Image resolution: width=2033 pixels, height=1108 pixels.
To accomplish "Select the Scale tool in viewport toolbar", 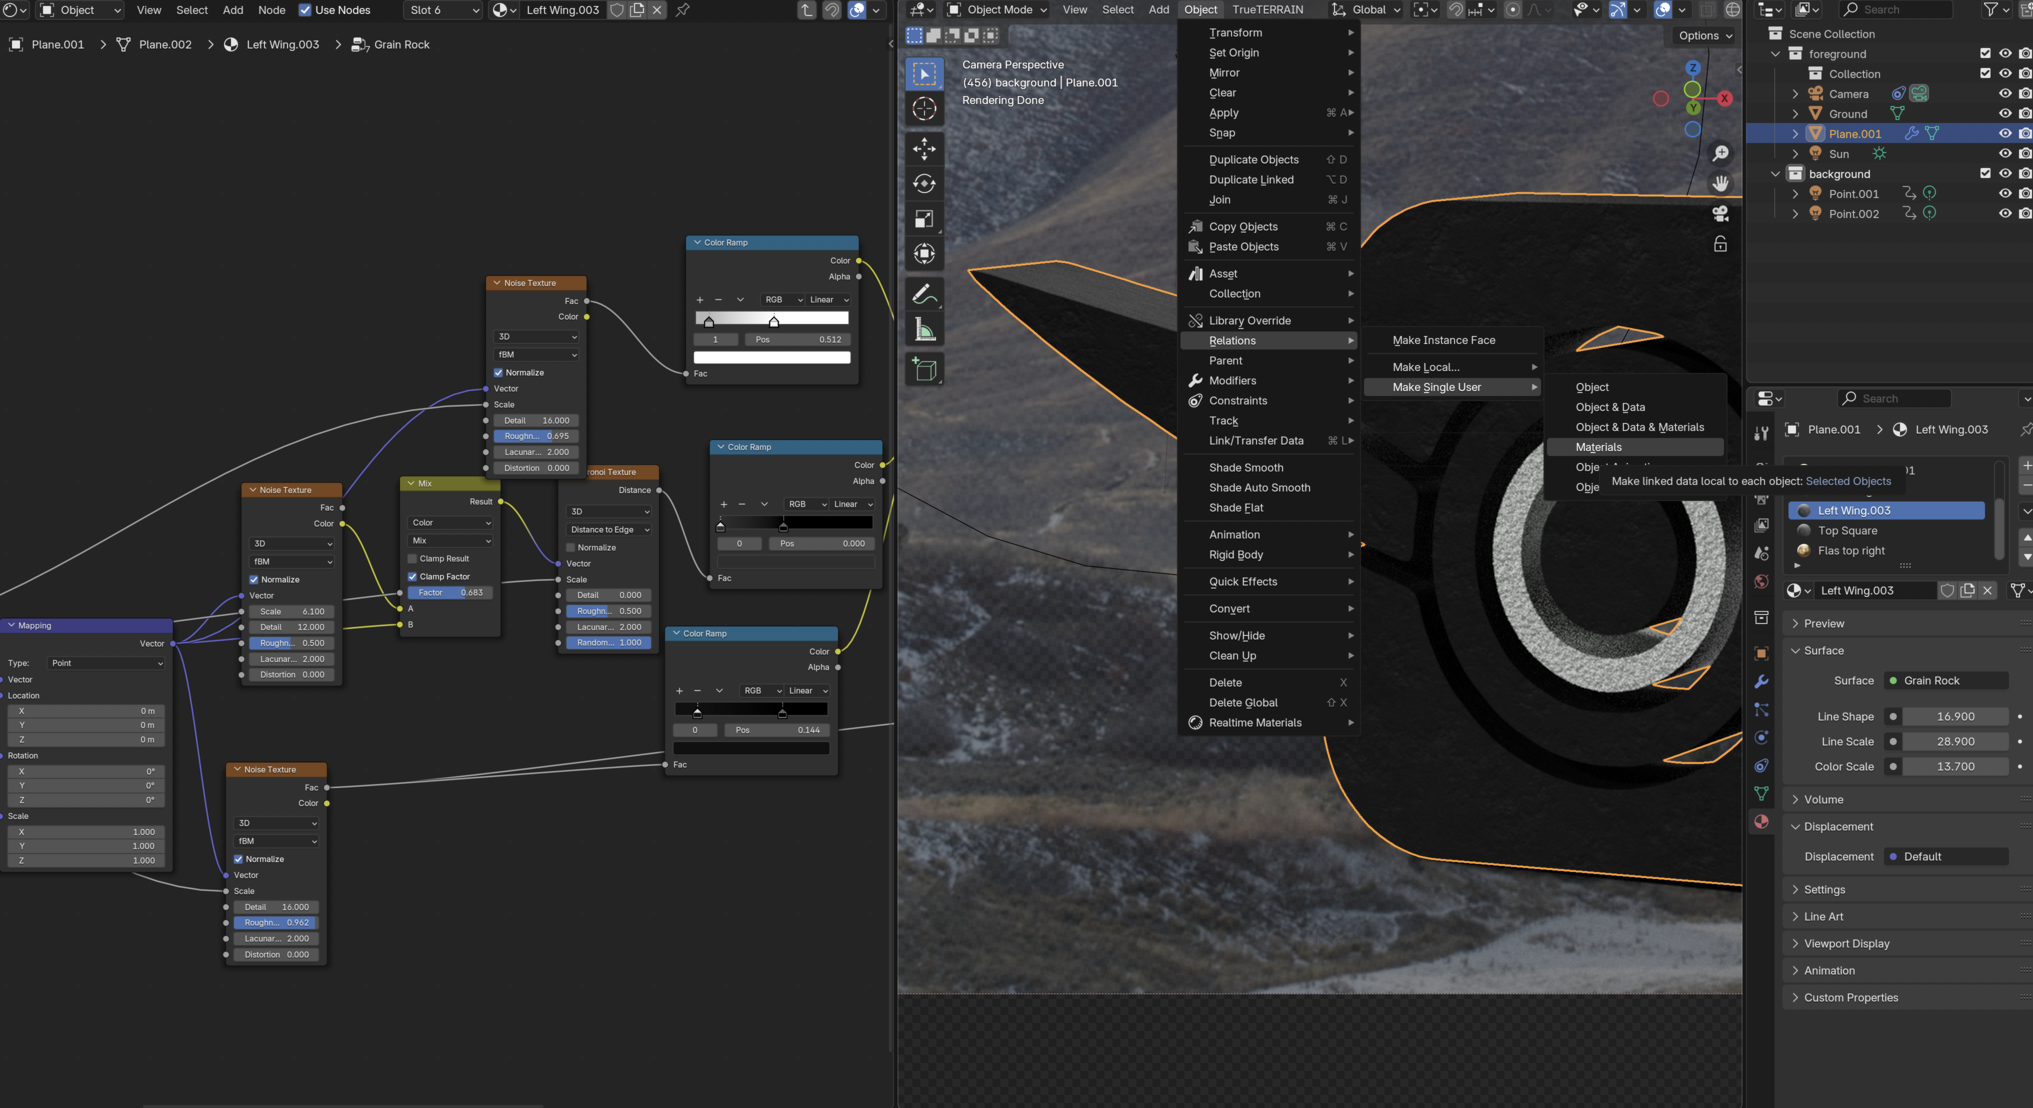I will point(924,219).
